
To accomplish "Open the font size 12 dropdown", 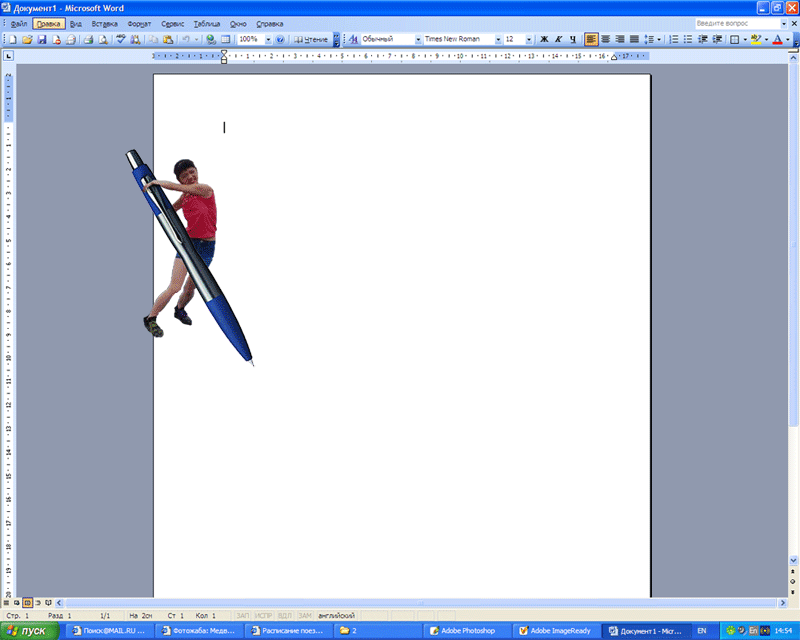I will 529,39.
